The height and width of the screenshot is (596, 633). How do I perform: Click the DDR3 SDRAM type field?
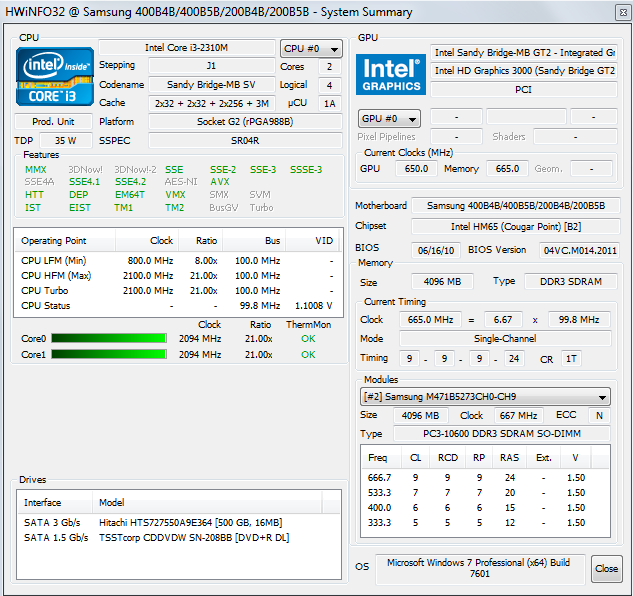coord(571,281)
